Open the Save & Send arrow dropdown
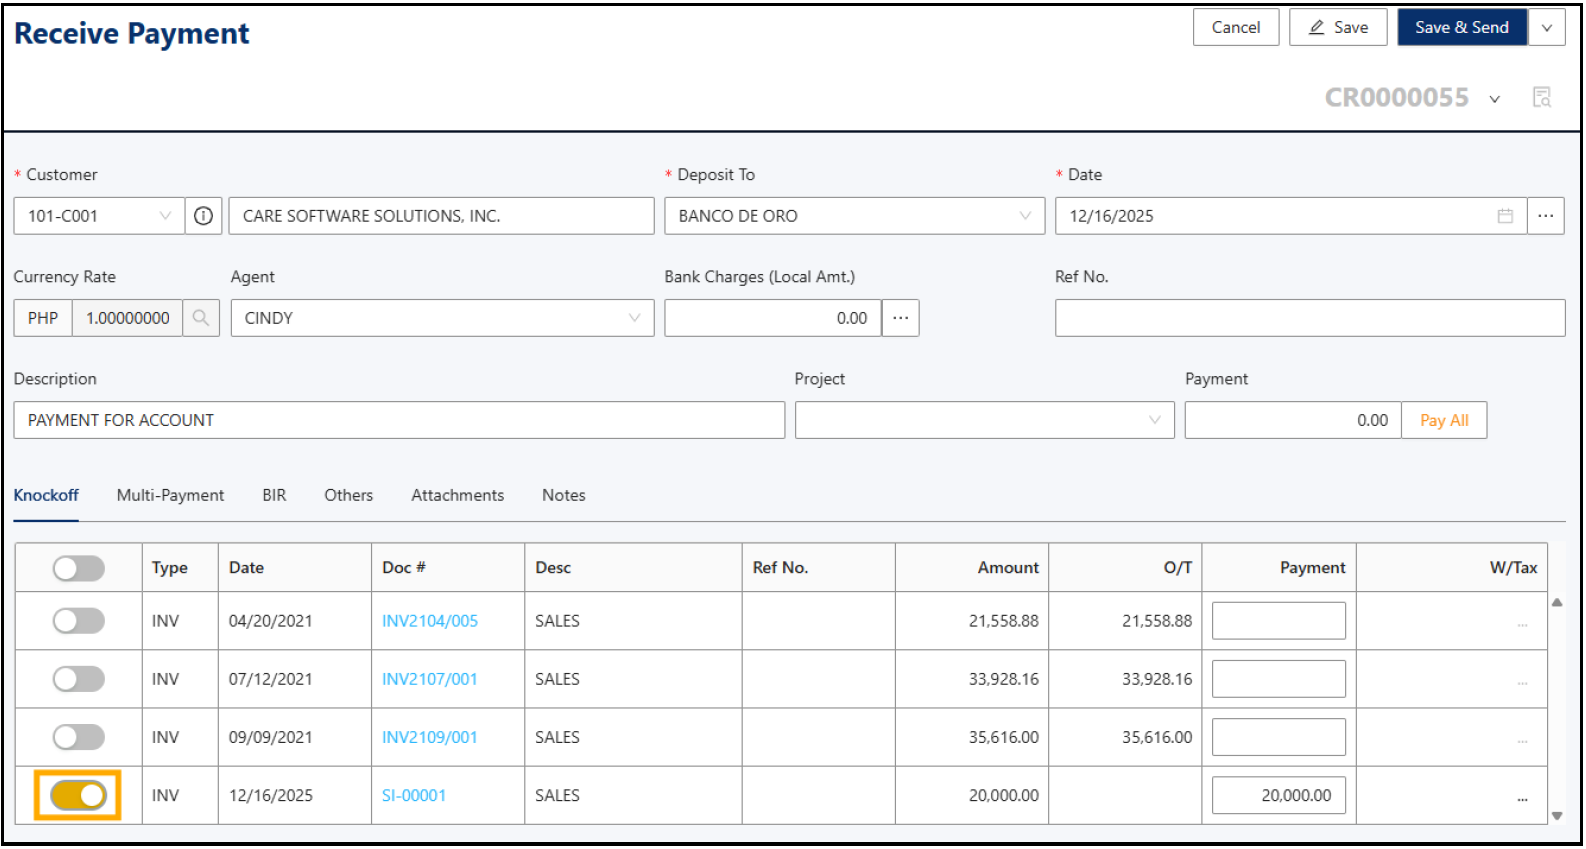The image size is (1586, 849). (x=1547, y=28)
